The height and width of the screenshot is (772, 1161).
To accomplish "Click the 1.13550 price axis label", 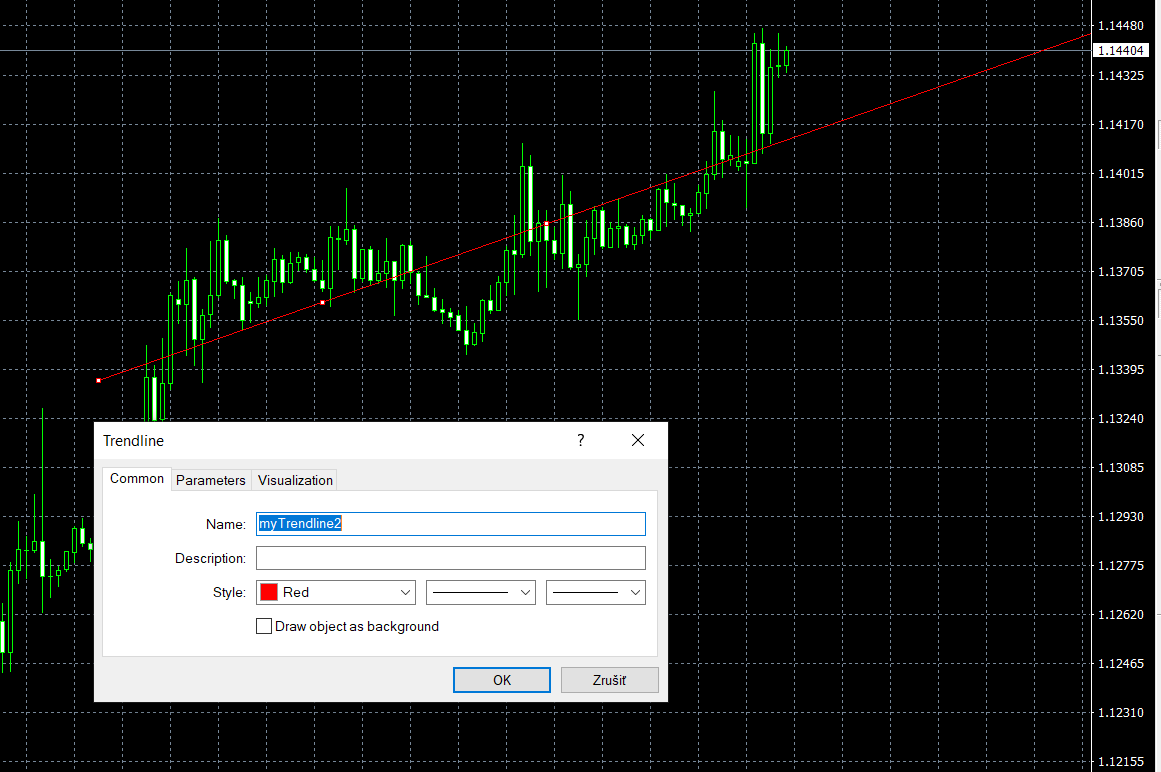I will coord(1120,320).
